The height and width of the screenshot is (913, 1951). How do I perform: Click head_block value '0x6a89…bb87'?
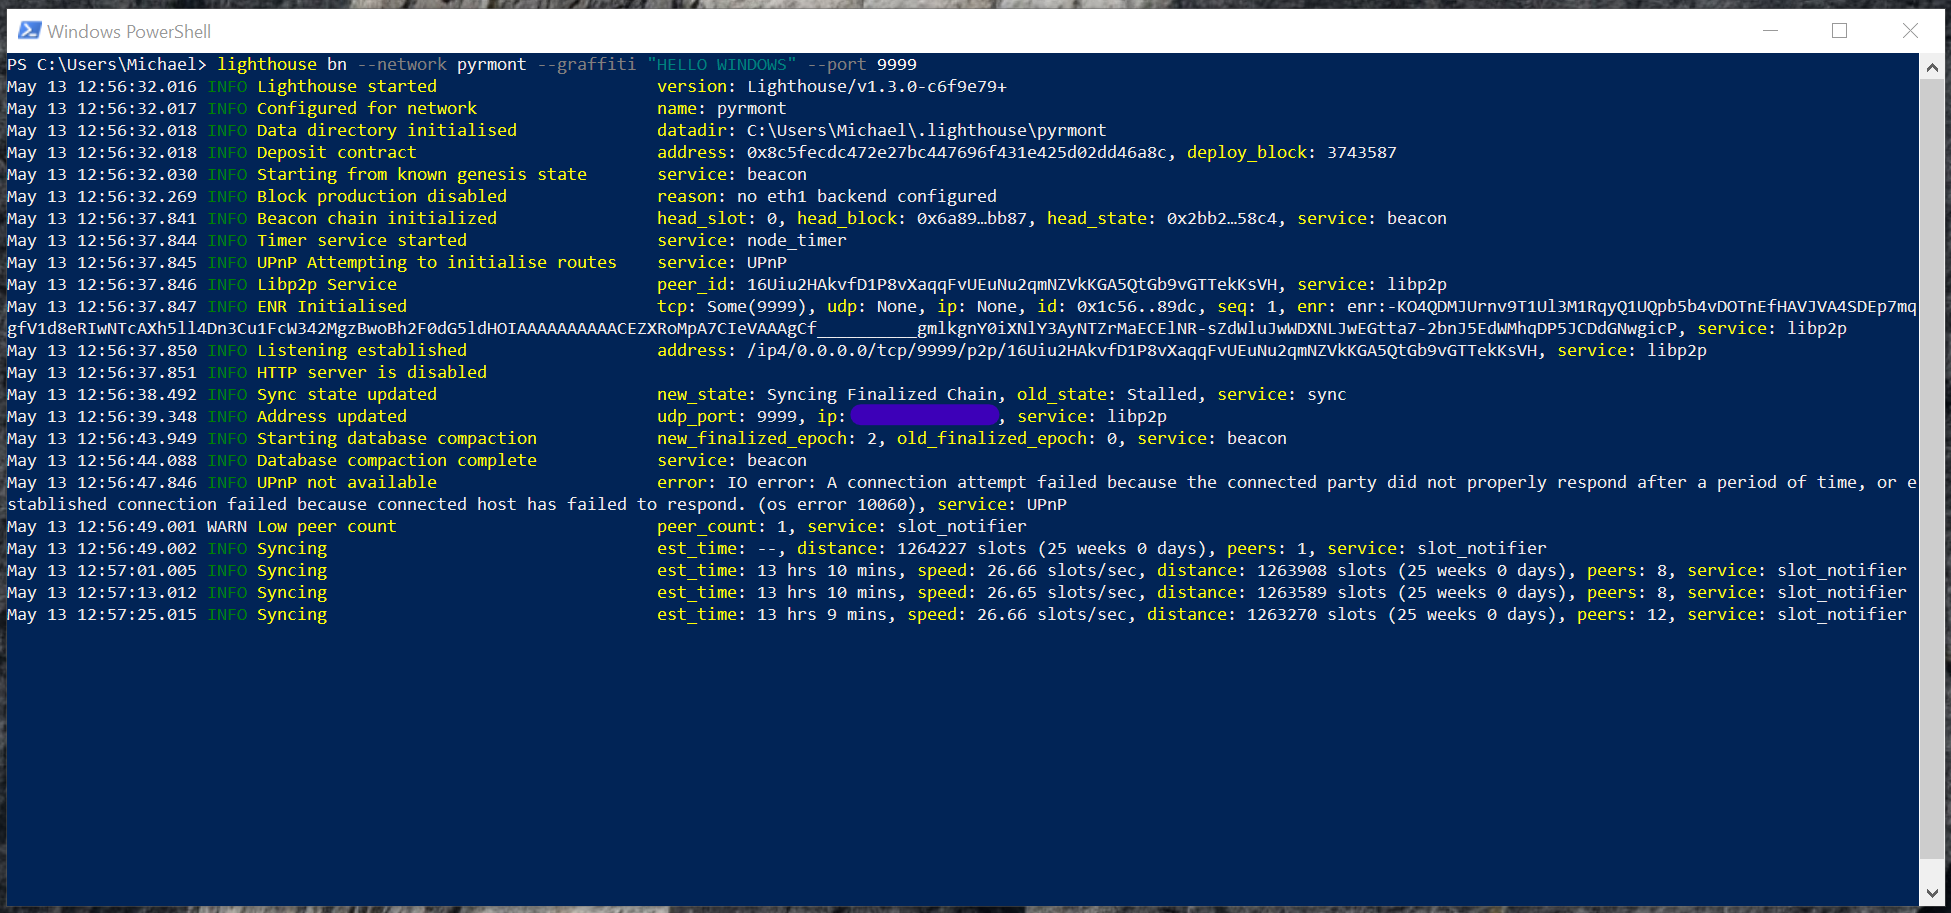click(x=972, y=218)
